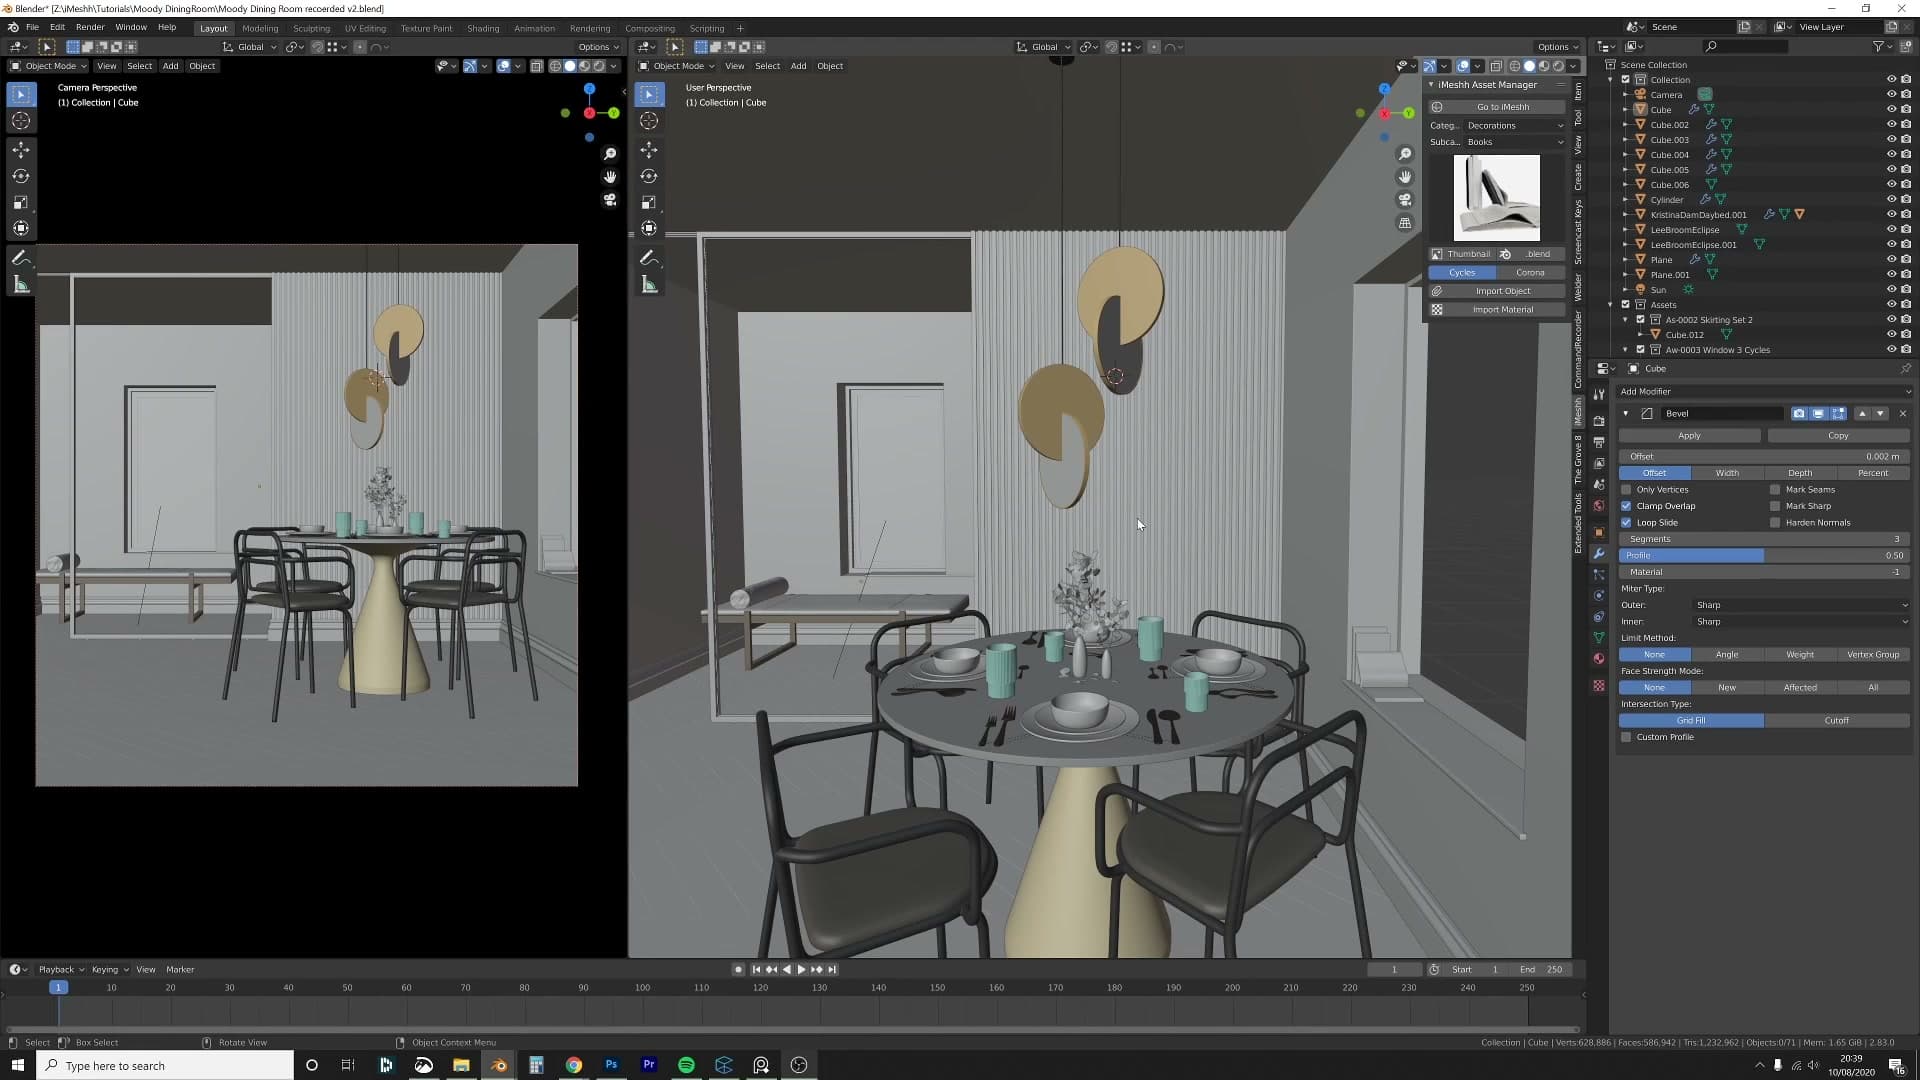Click the Import Material button

tap(1497, 310)
